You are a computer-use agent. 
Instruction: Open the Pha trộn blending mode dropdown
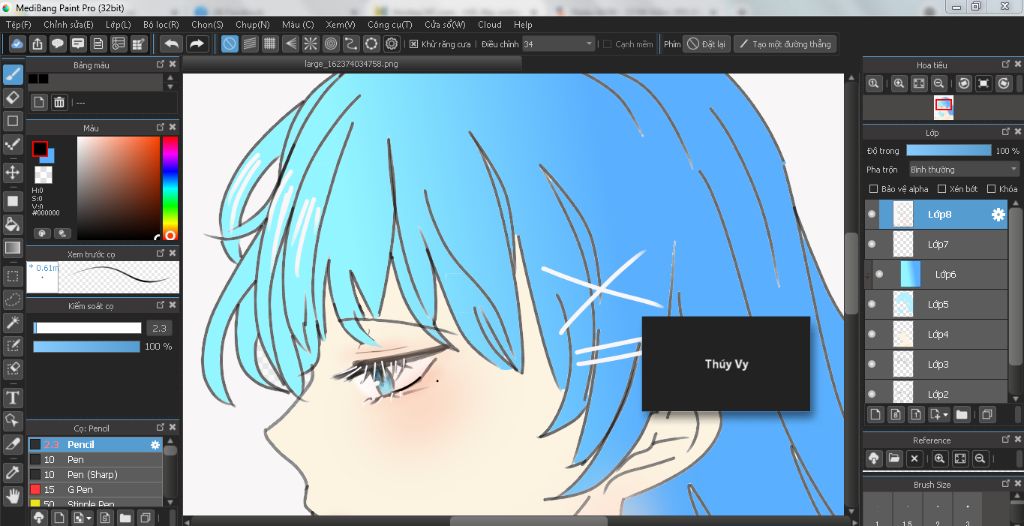point(963,169)
